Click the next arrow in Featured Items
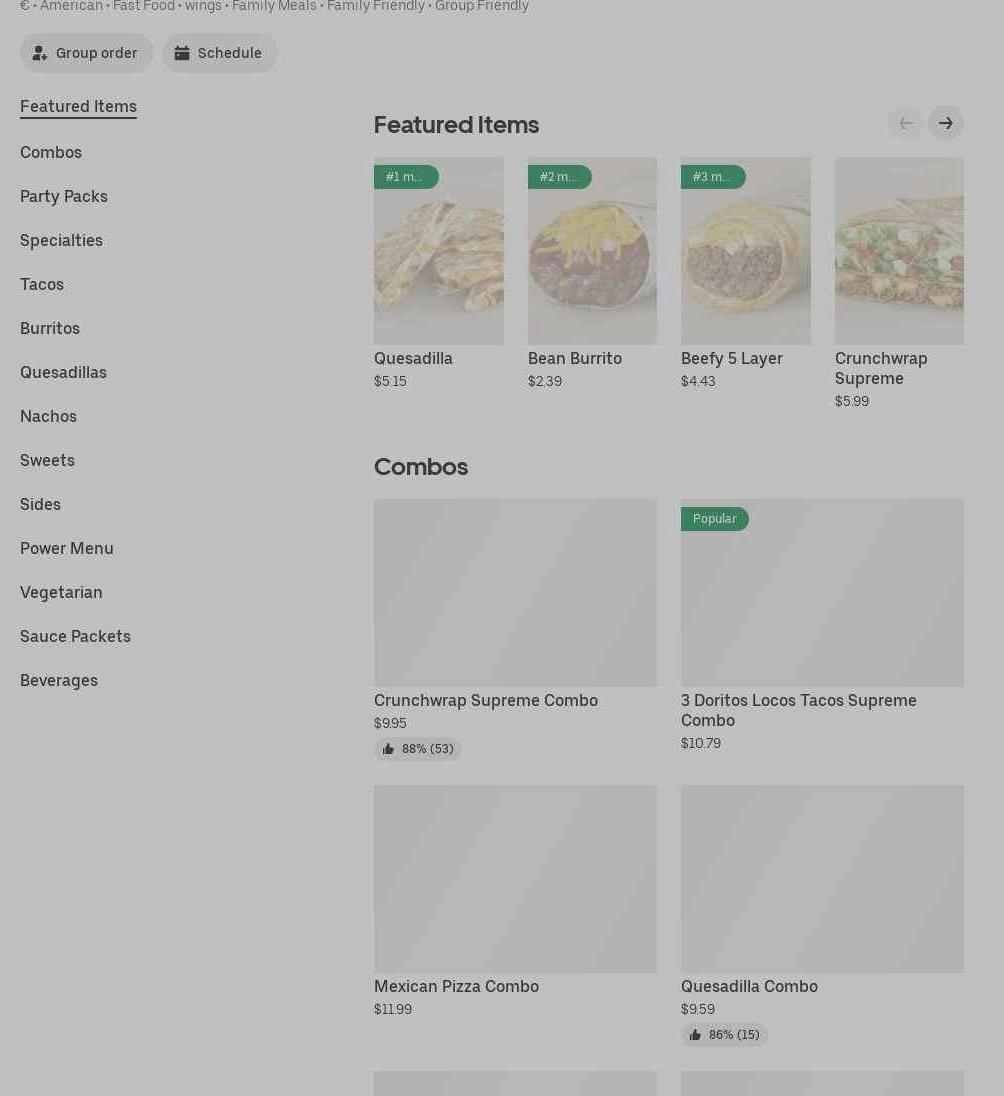The image size is (1004, 1096). 945,123
